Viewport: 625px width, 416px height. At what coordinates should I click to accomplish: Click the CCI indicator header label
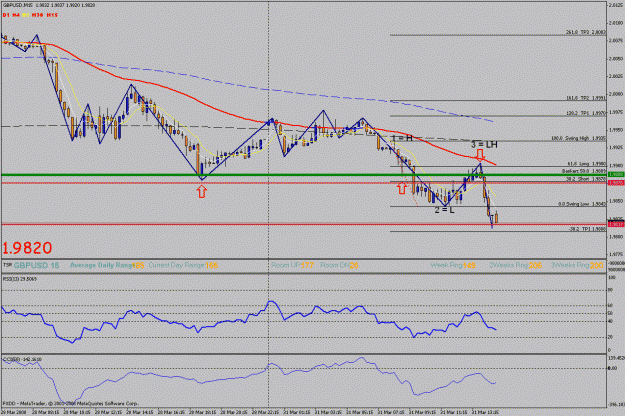[22, 359]
